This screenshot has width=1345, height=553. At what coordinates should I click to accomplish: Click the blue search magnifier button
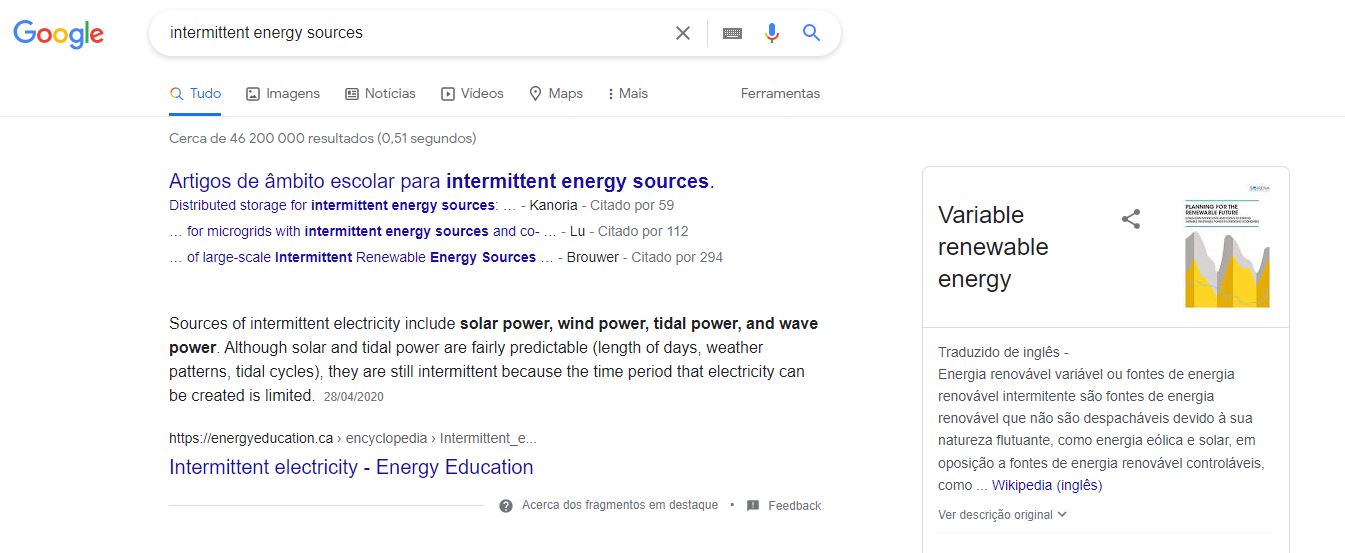tap(811, 33)
